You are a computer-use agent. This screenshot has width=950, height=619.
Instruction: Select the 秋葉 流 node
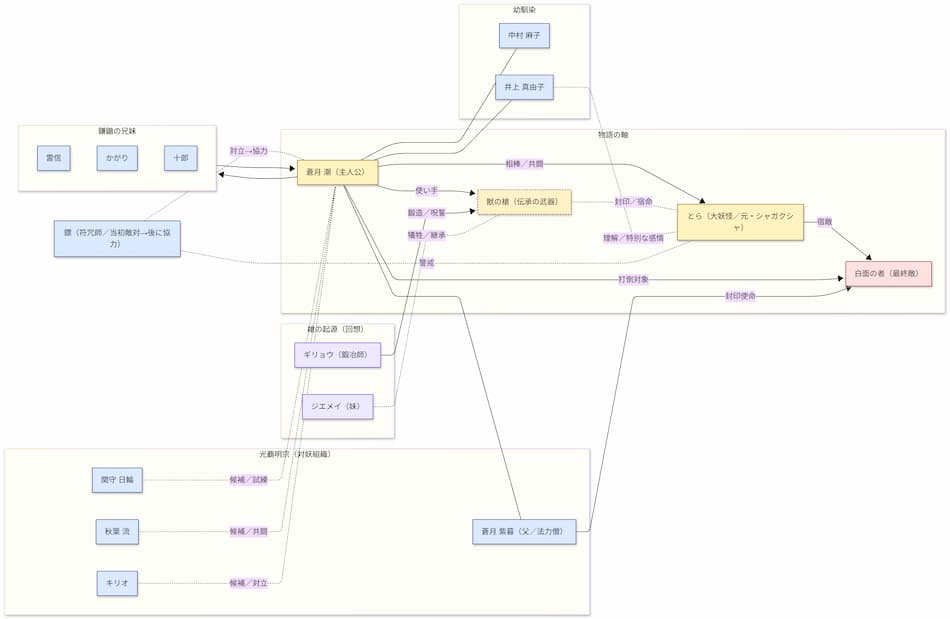[116, 532]
